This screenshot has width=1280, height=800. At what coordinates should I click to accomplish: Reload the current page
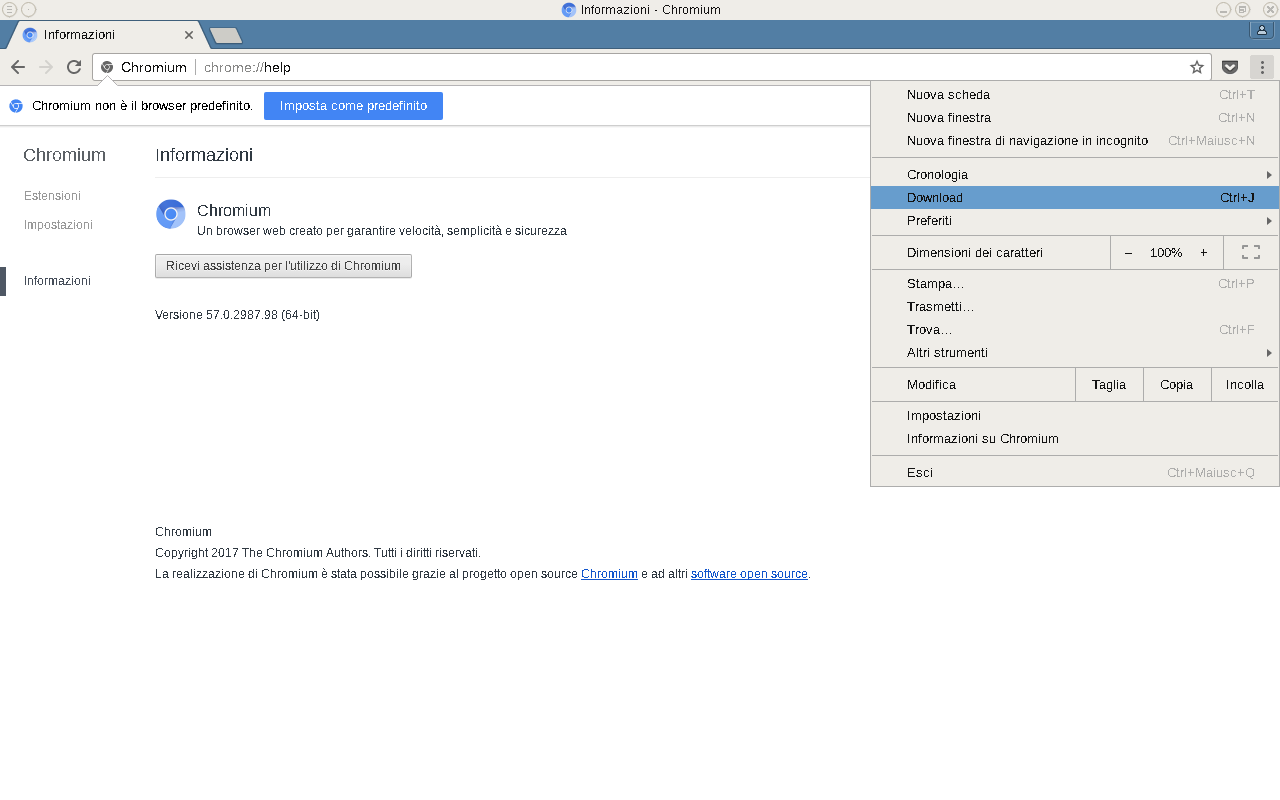(x=74, y=67)
